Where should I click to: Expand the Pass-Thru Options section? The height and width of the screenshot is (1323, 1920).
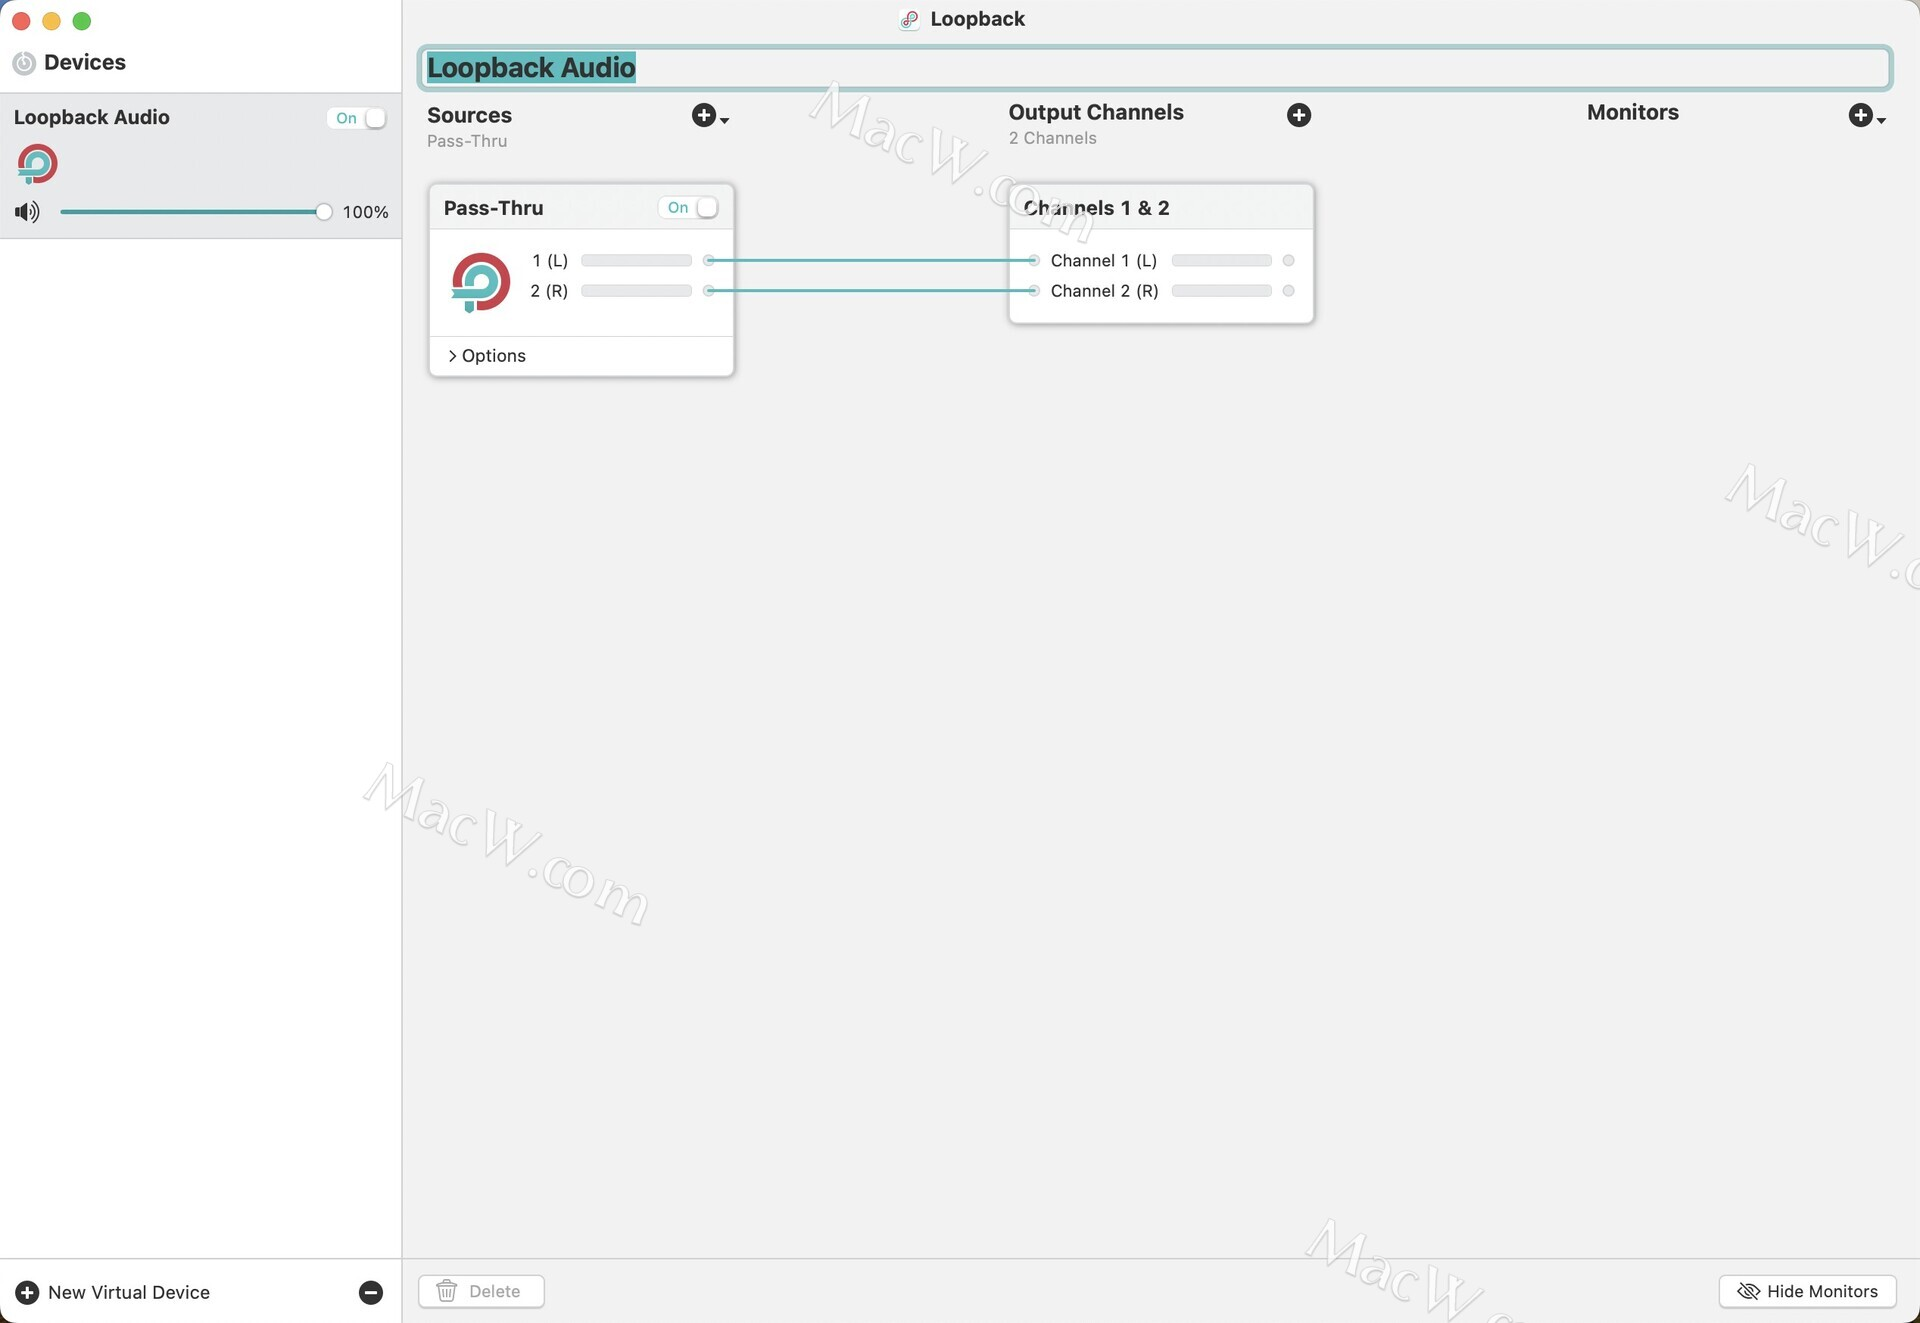click(487, 356)
